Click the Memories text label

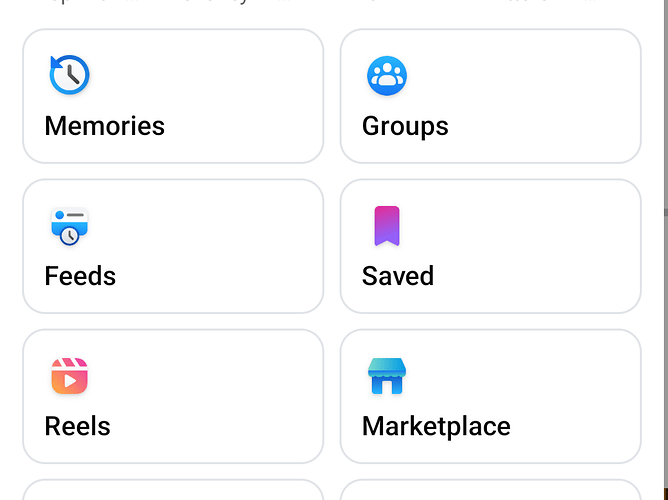coord(104,126)
